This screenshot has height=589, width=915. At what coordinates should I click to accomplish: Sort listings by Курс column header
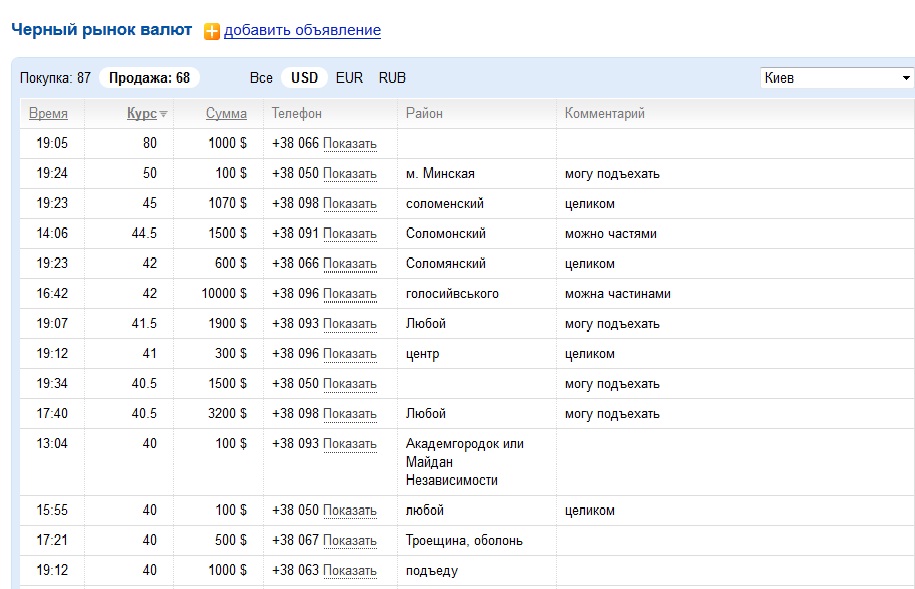pyautogui.click(x=141, y=113)
